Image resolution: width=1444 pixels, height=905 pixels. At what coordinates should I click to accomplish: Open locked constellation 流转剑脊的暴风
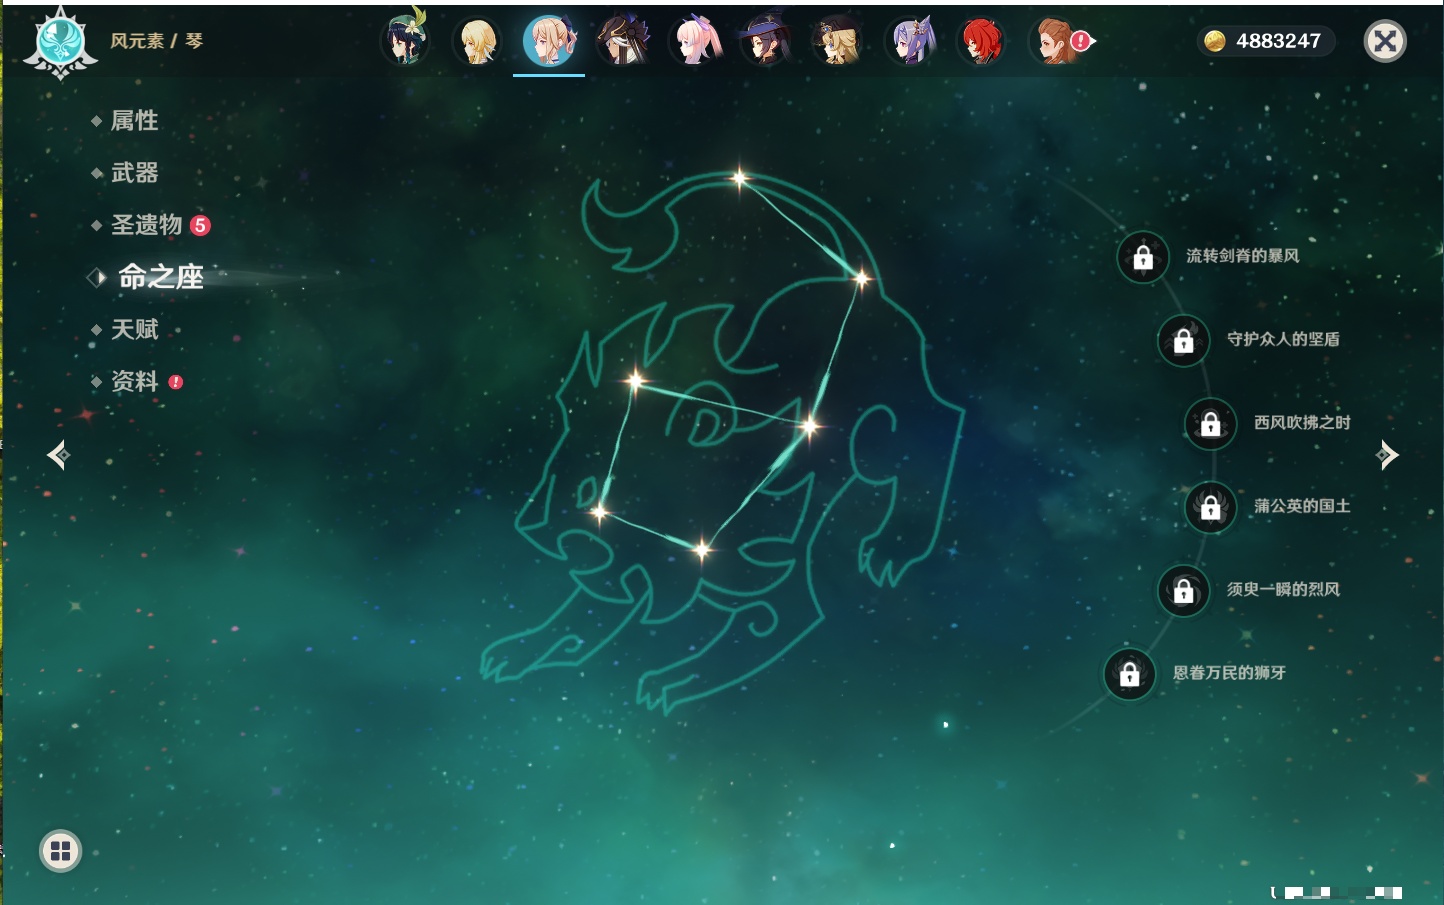(x=1143, y=257)
